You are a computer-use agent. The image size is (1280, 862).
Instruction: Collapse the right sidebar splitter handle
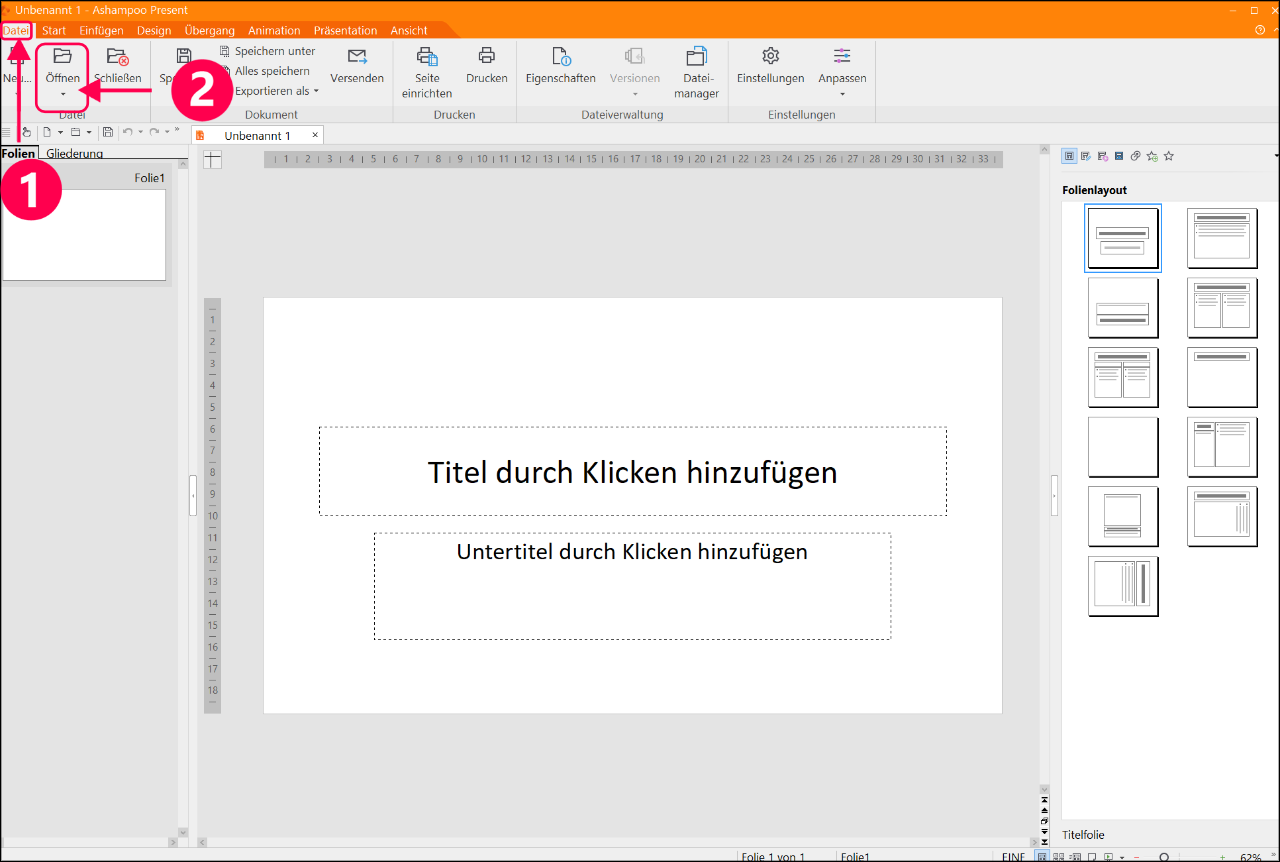(x=1054, y=496)
